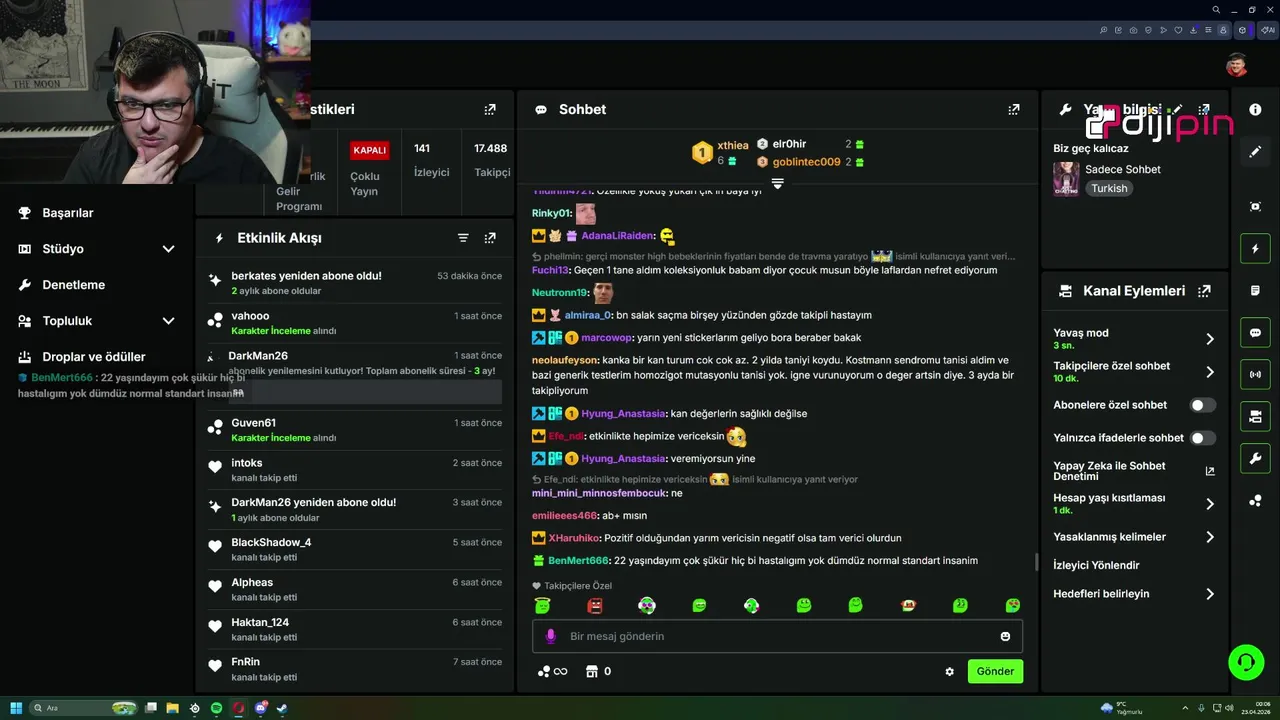Viewport: 1280px width, 720px height.
Task: Toggle the chat bubble icon in right sidebar
Action: point(1255,333)
